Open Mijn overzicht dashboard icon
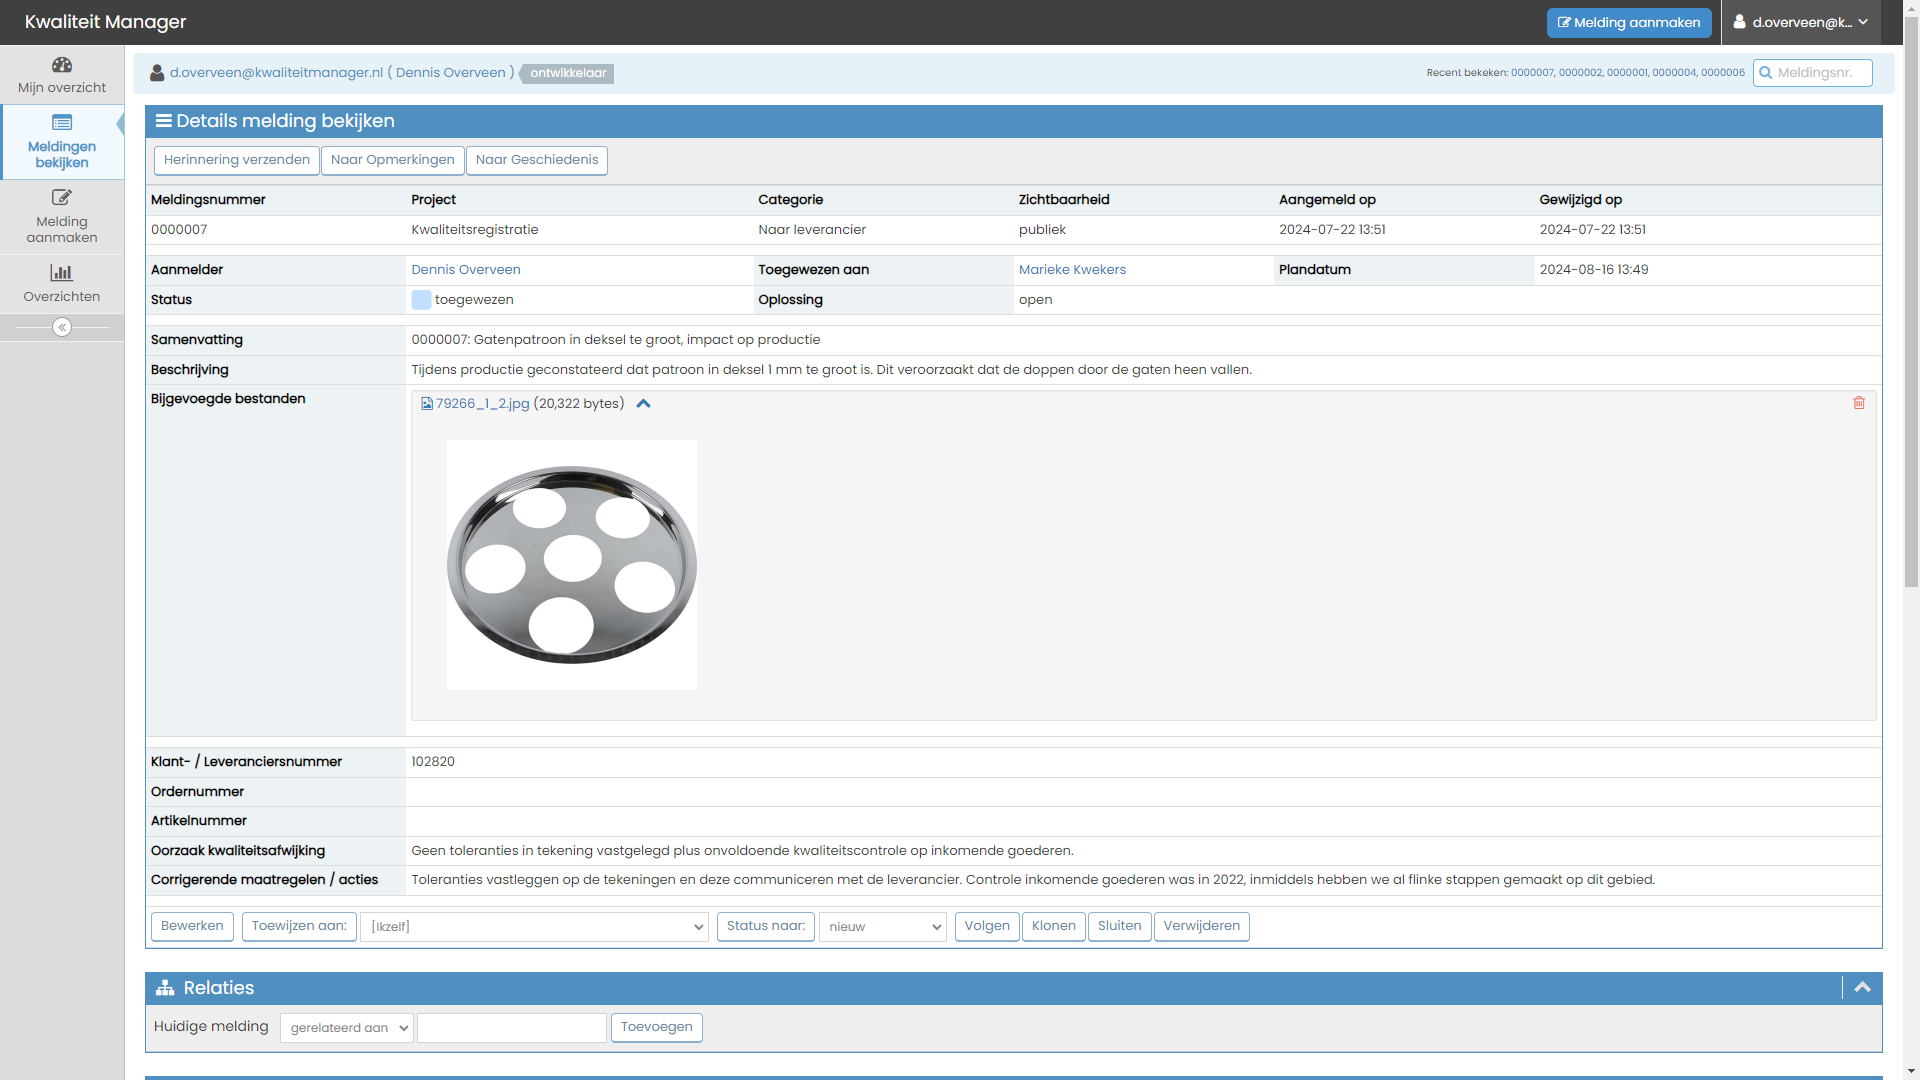This screenshot has width=1920, height=1080. (x=62, y=66)
